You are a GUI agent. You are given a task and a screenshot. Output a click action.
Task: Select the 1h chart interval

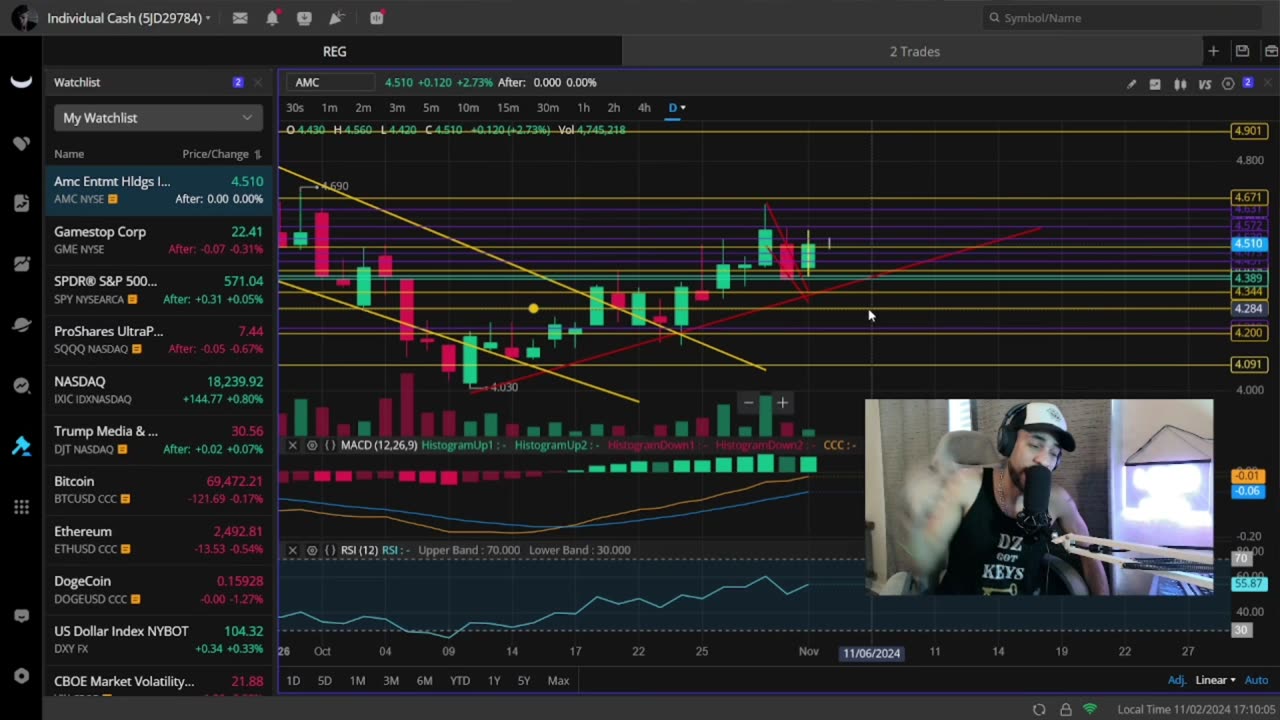click(583, 108)
